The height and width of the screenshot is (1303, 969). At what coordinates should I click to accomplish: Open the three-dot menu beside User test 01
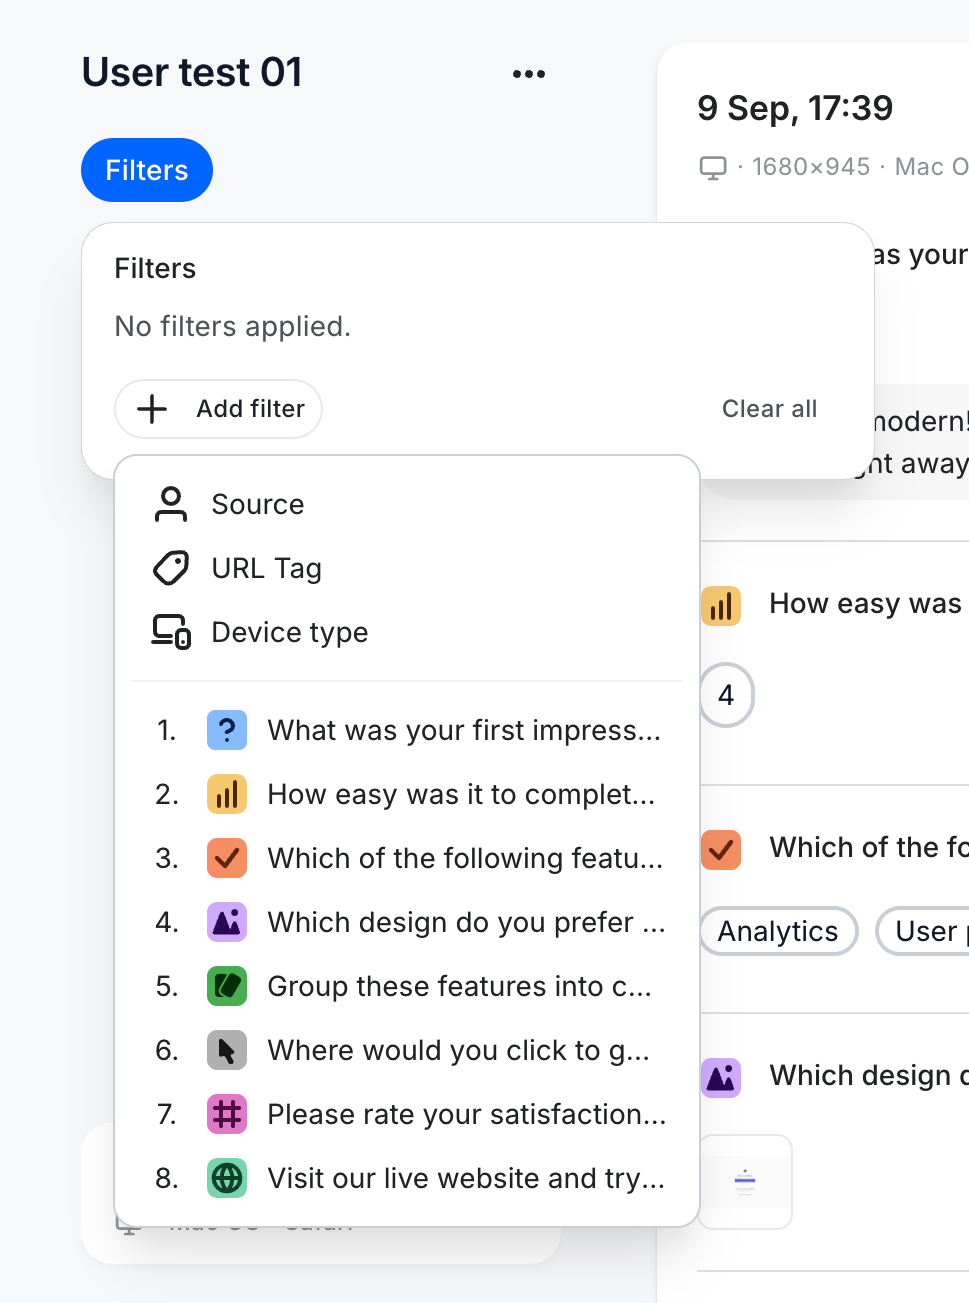[x=528, y=74]
